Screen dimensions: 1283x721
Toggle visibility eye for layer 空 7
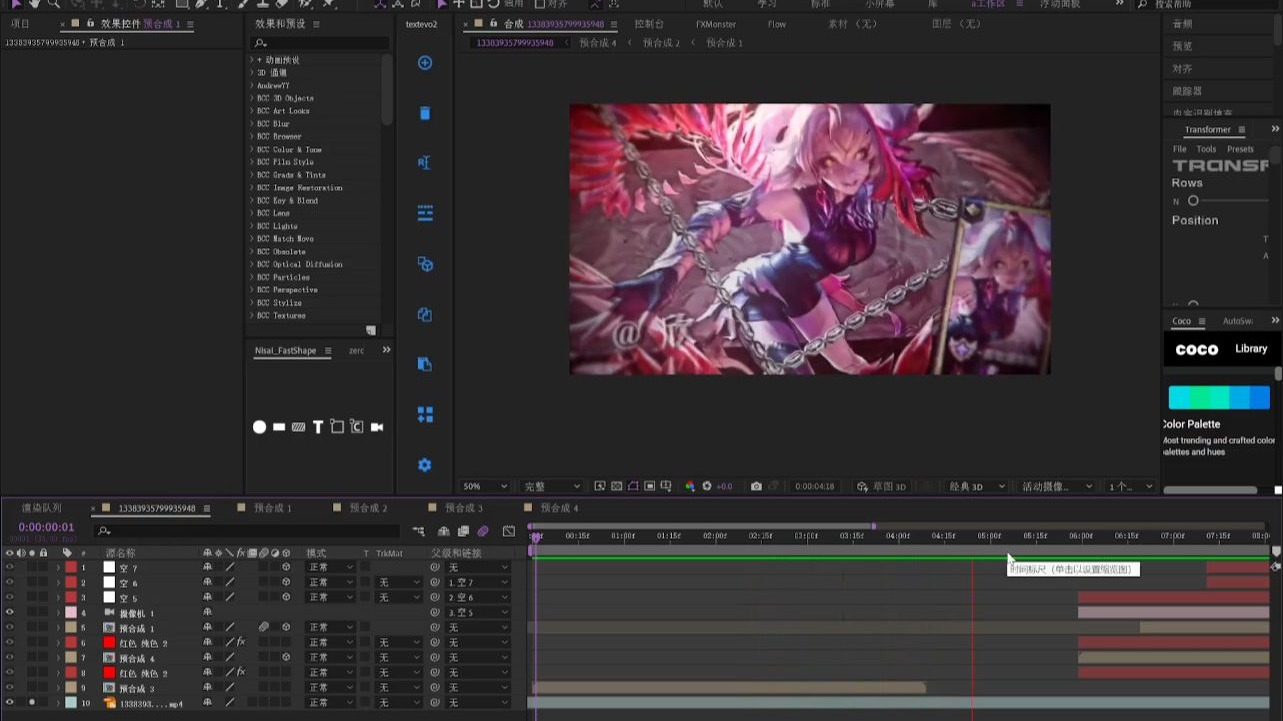point(9,567)
